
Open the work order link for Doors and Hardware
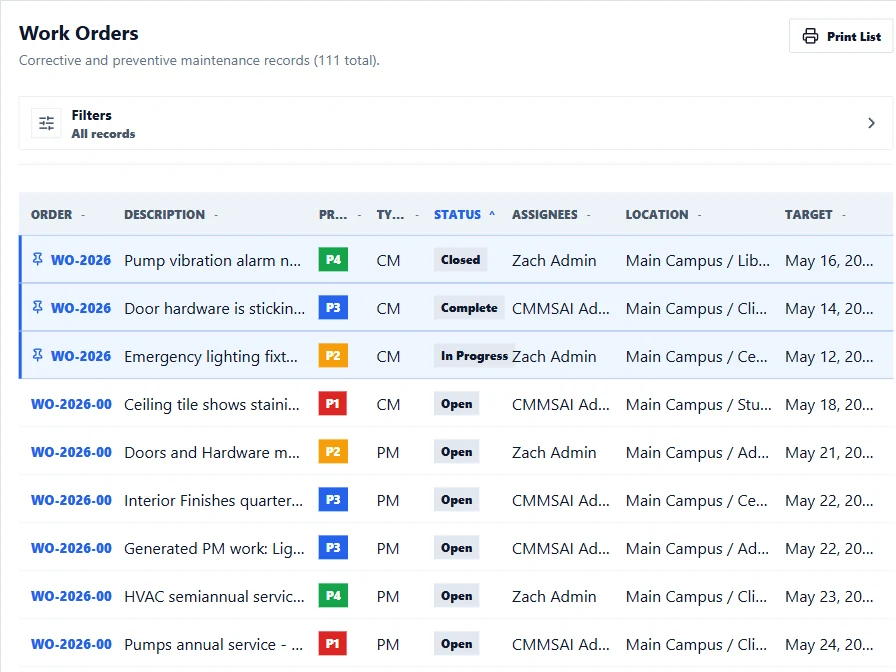tap(71, 452)
